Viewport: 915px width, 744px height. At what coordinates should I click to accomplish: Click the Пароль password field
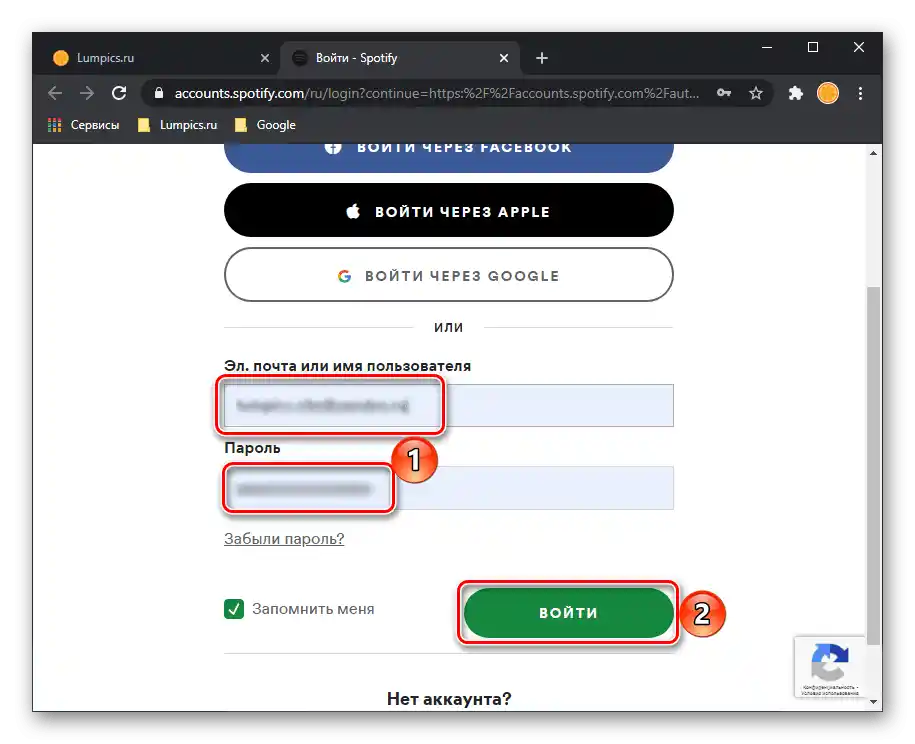click(x=449, y=488)
